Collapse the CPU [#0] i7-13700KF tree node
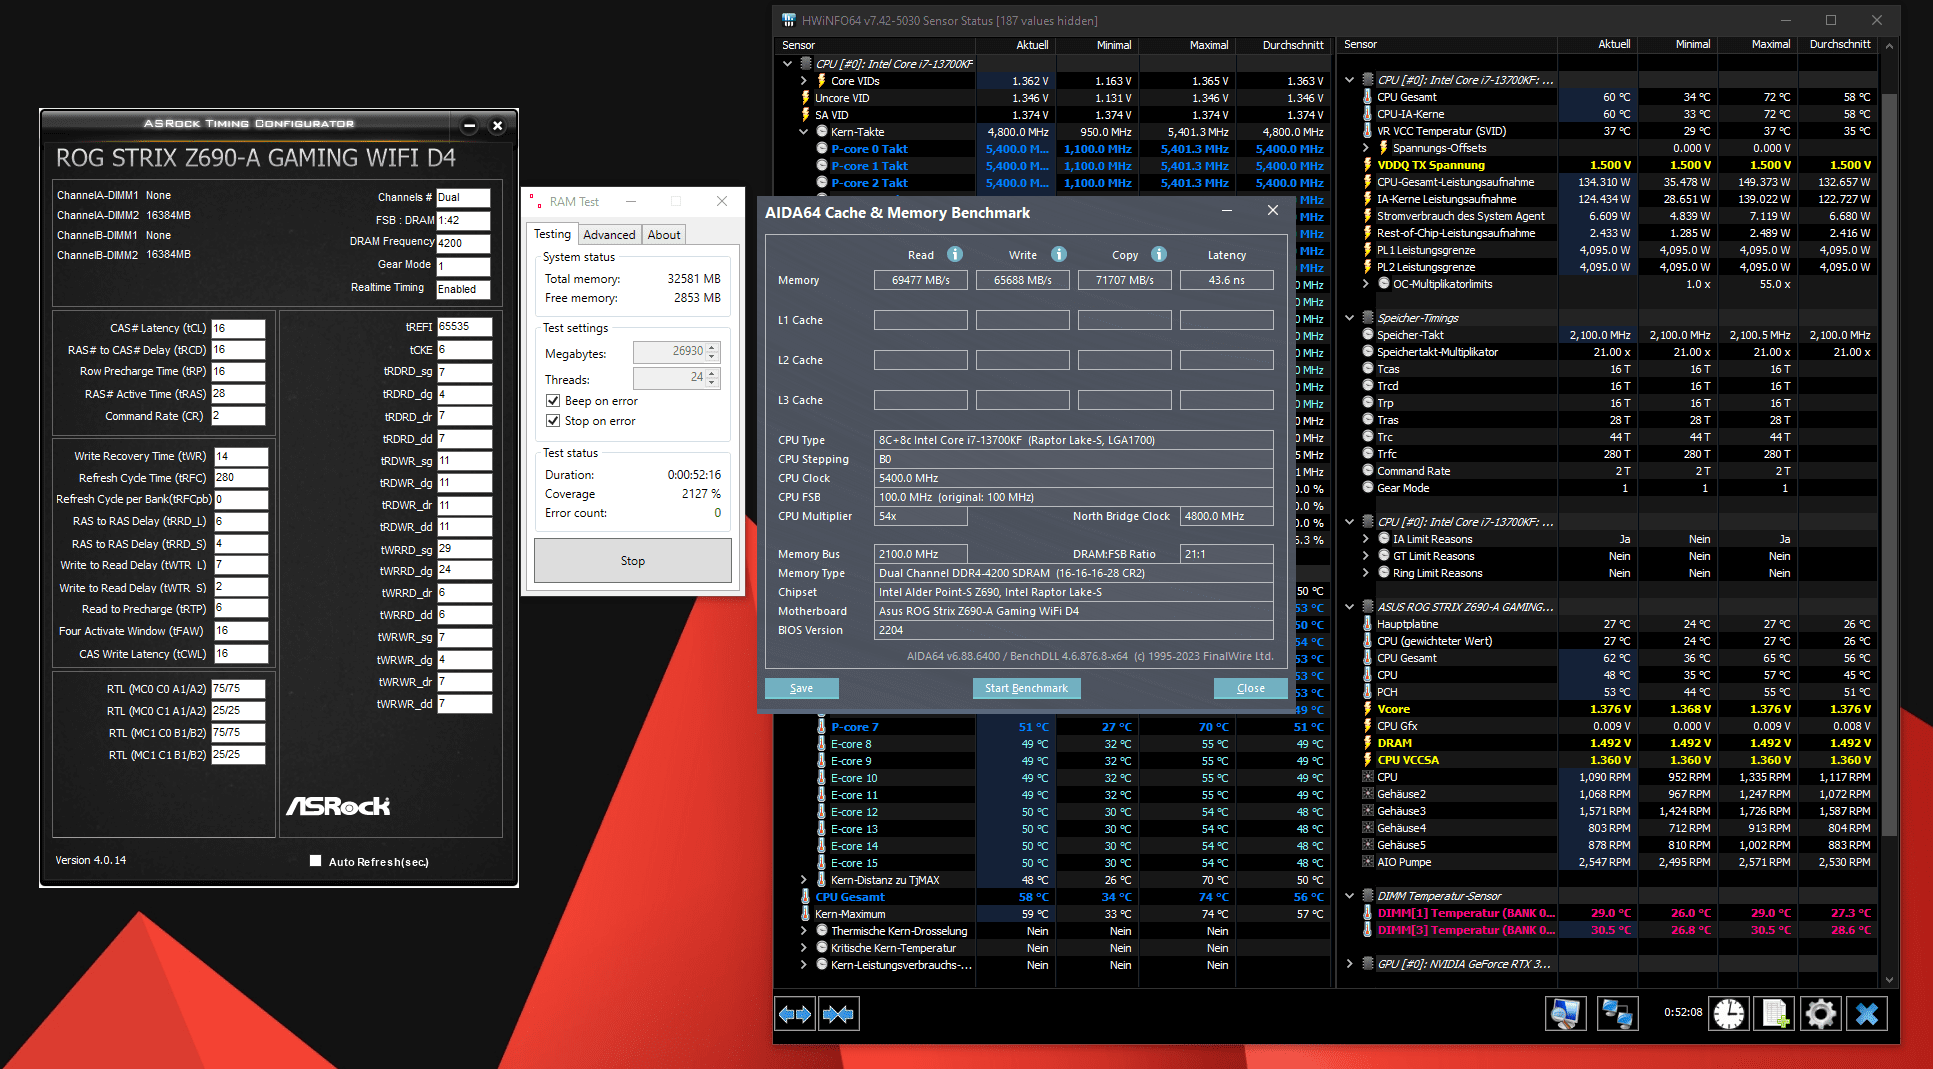The image size is (1933, 1069). 787,64
